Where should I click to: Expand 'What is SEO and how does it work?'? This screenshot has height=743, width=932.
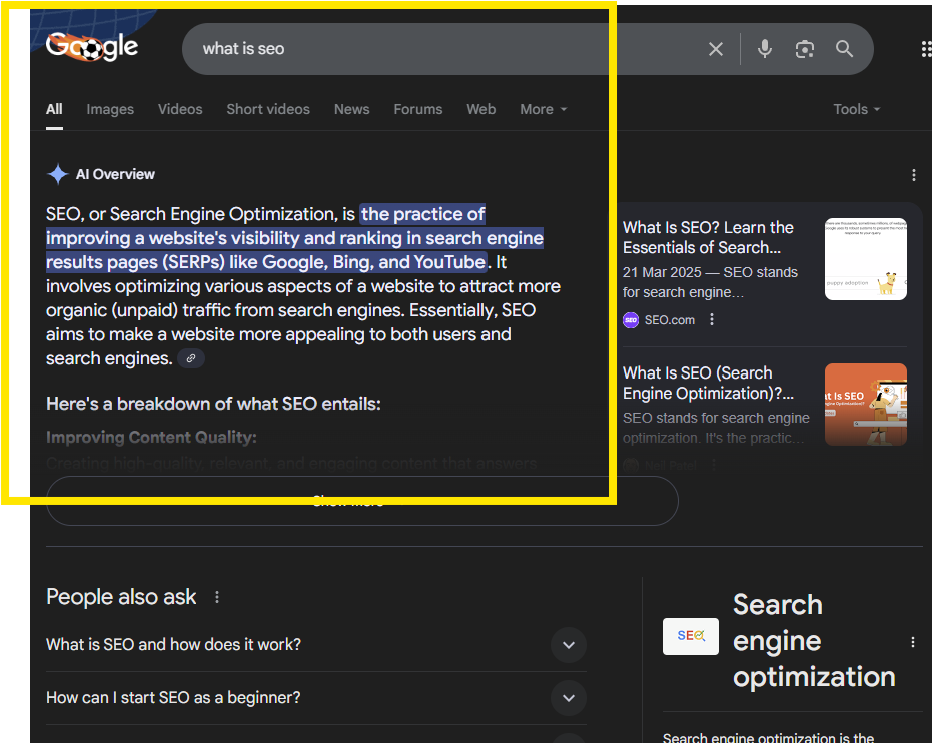point(568,645)
